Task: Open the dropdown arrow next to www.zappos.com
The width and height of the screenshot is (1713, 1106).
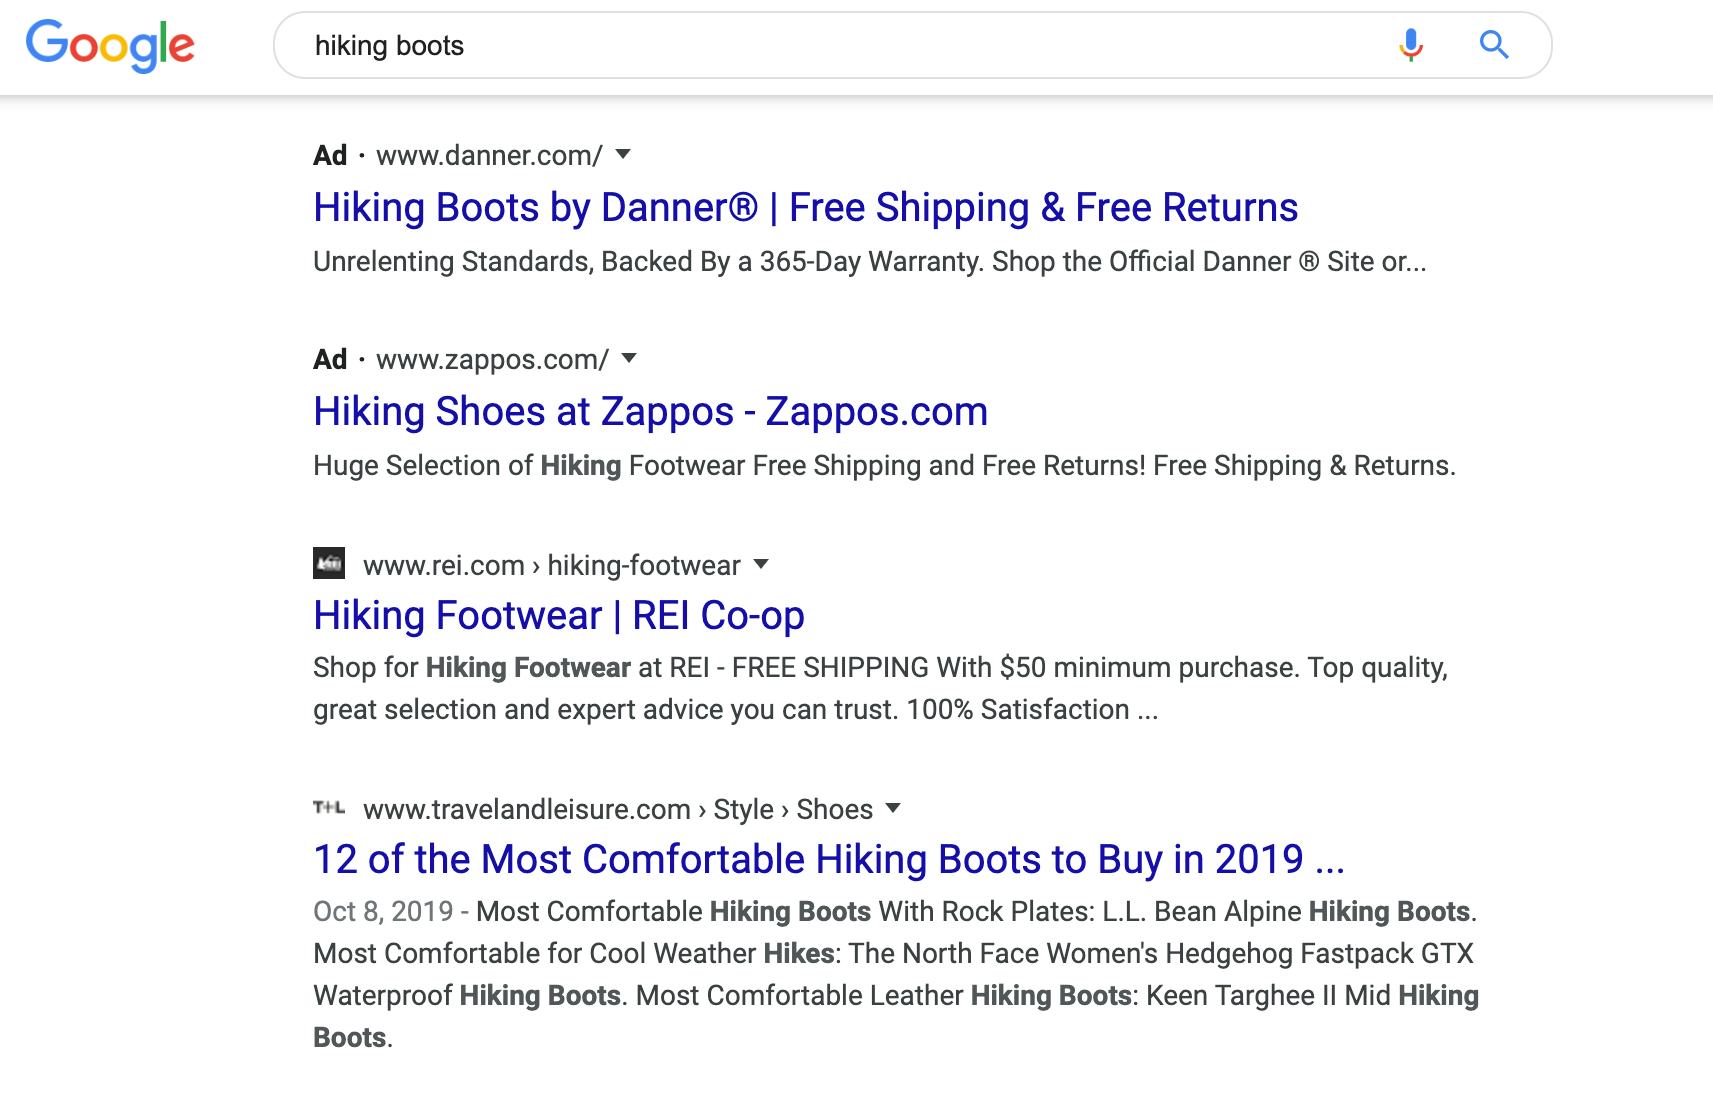Action: point(629,359)
